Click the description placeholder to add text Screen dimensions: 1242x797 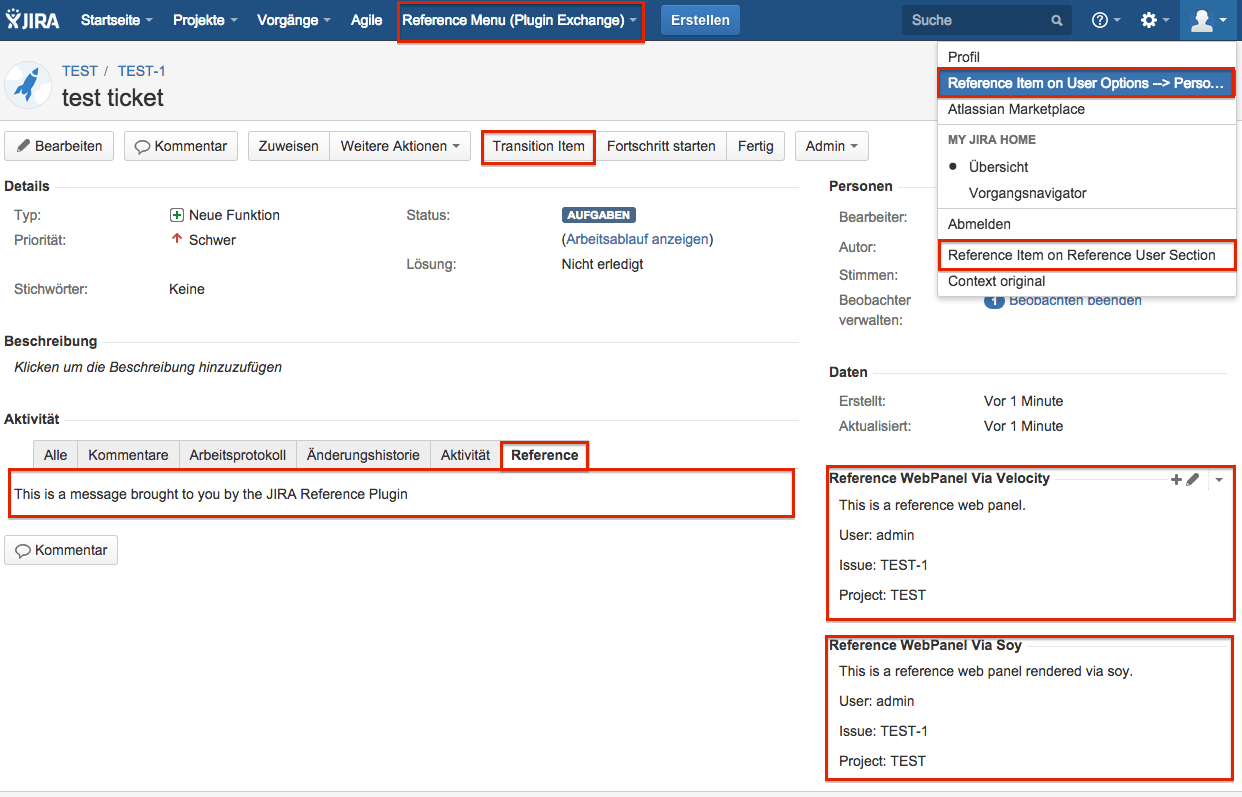pos(148,367)
